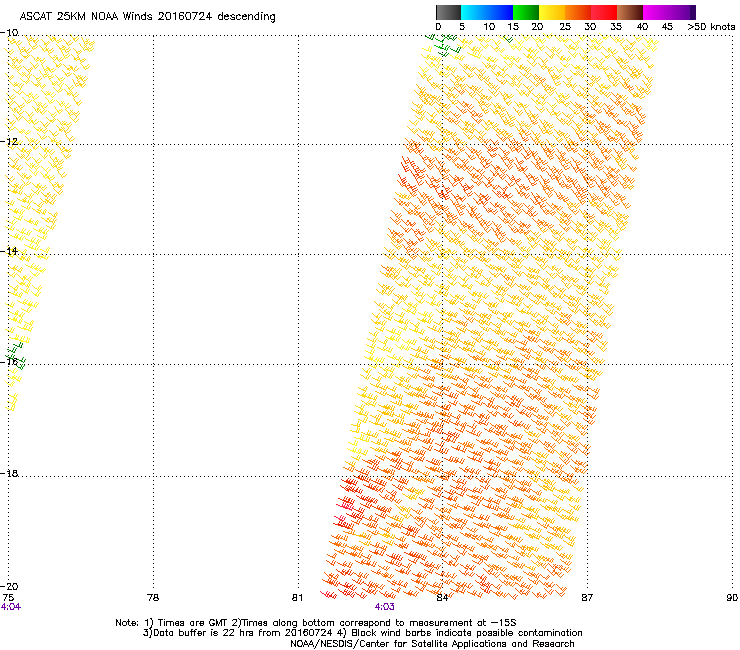Click the yellow 20-25 knots legend segment
This screenshot has width=740, height=650.
(x=552, y=12)
